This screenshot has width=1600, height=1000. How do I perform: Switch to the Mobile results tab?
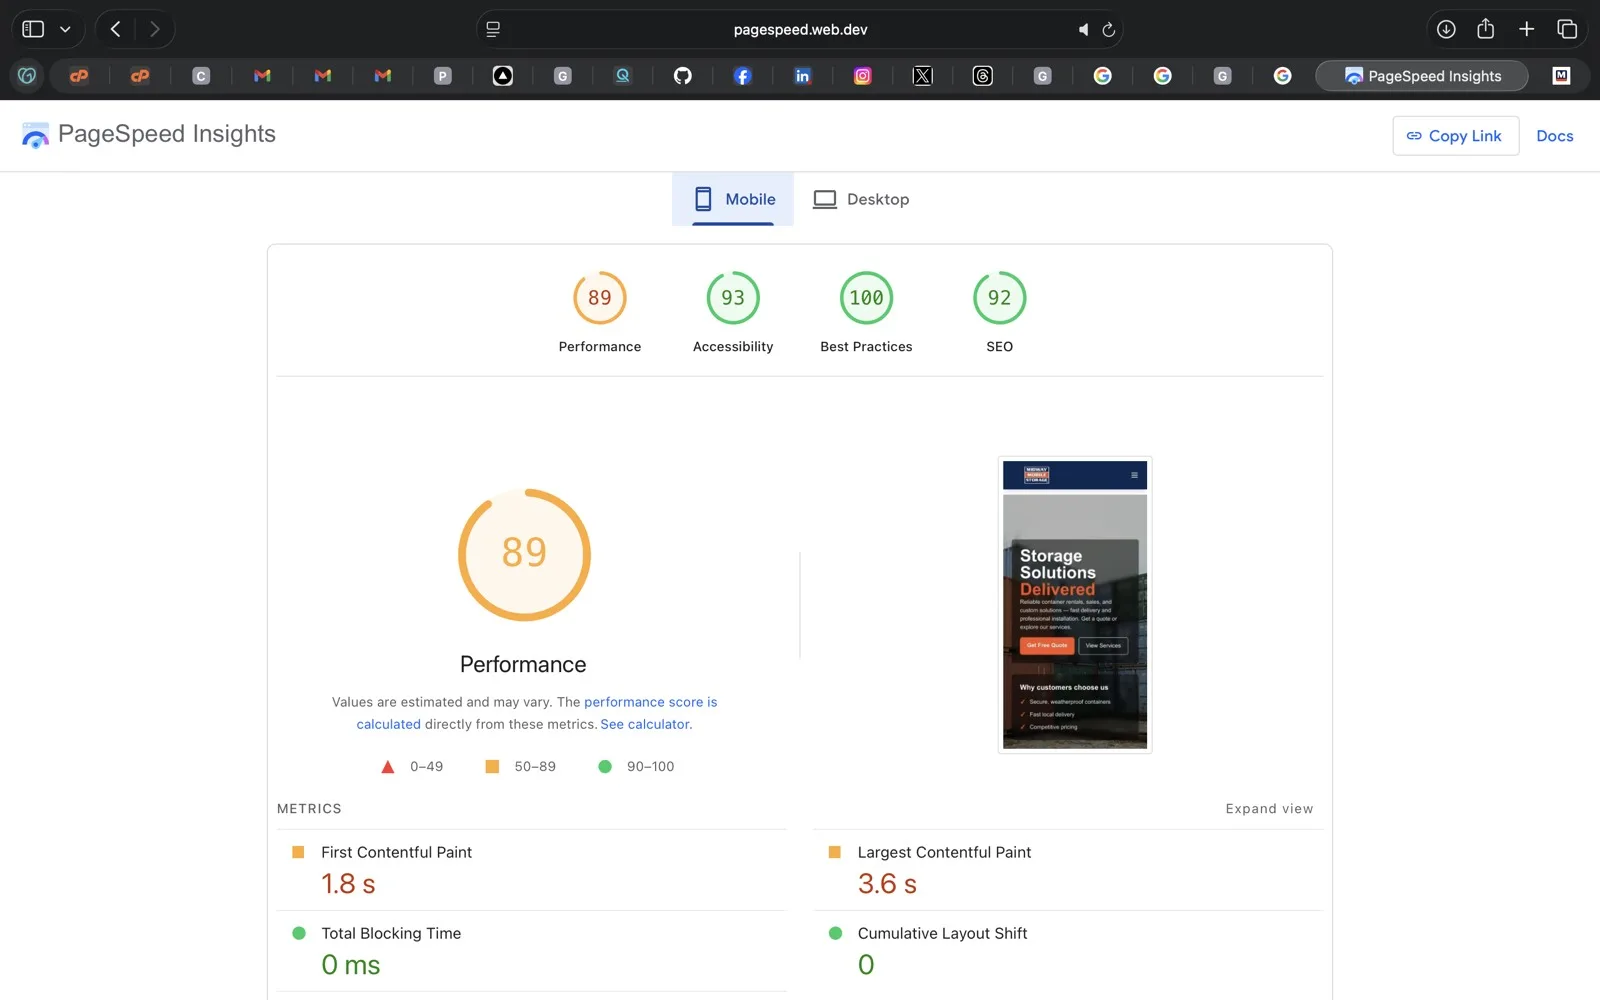(x=732, y=199)
